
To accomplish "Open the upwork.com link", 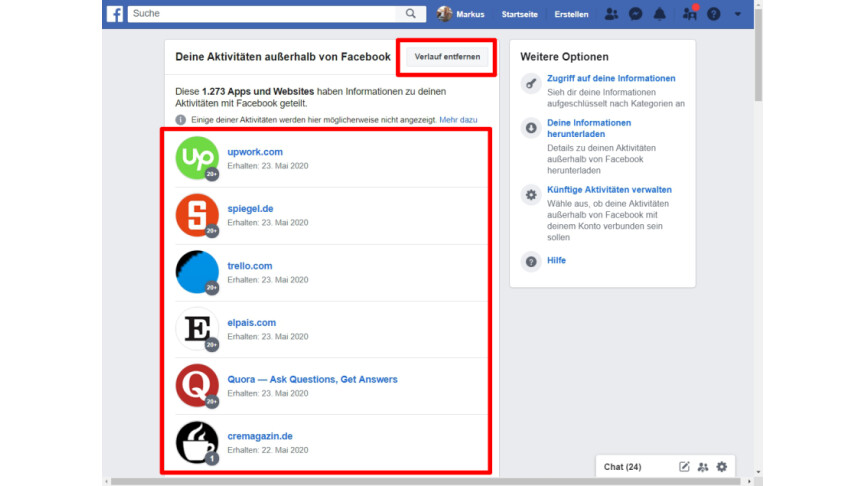I will click(255, 152).
